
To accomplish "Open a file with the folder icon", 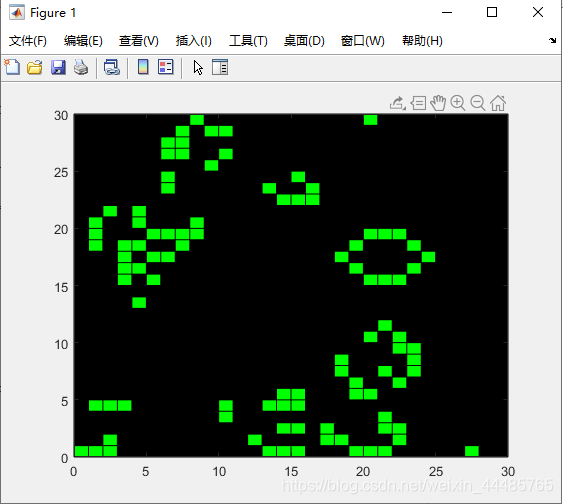I will tap(35, 67).
